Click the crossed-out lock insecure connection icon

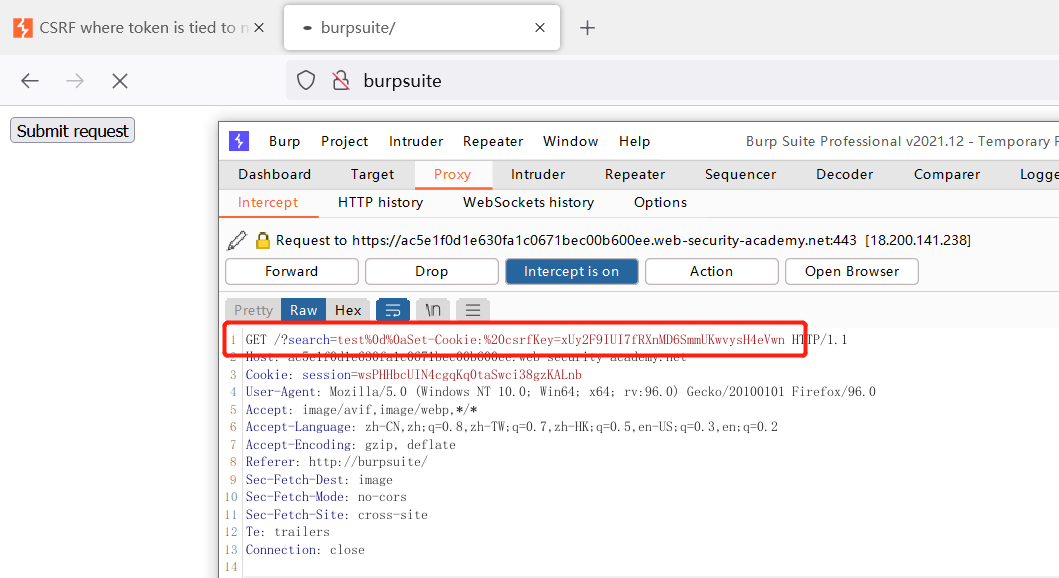pyautogui.click(x=341, y=81)
